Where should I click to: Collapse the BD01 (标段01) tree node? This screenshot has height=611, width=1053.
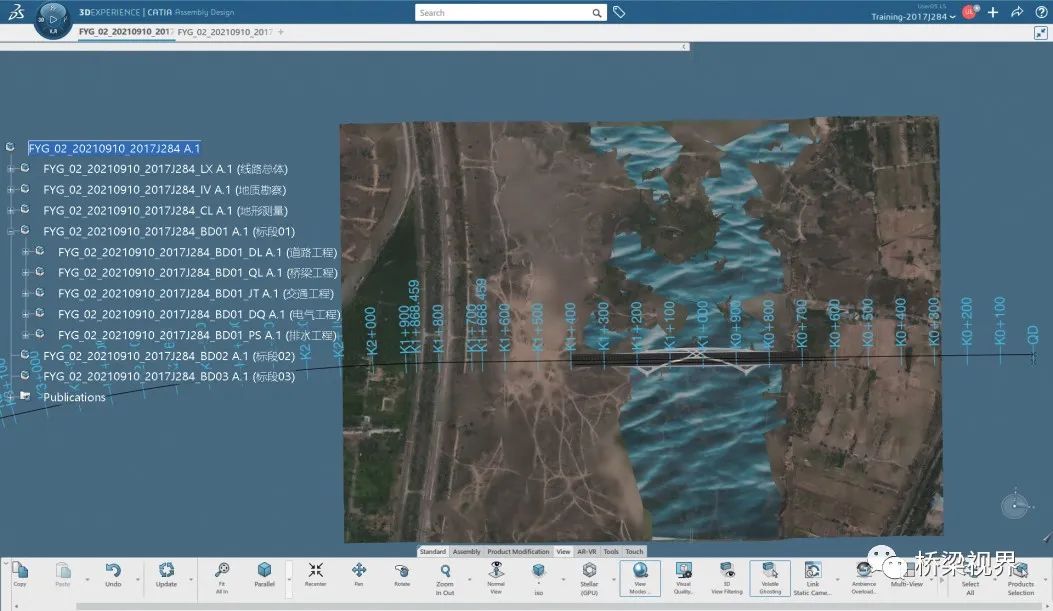coord(10,231)
